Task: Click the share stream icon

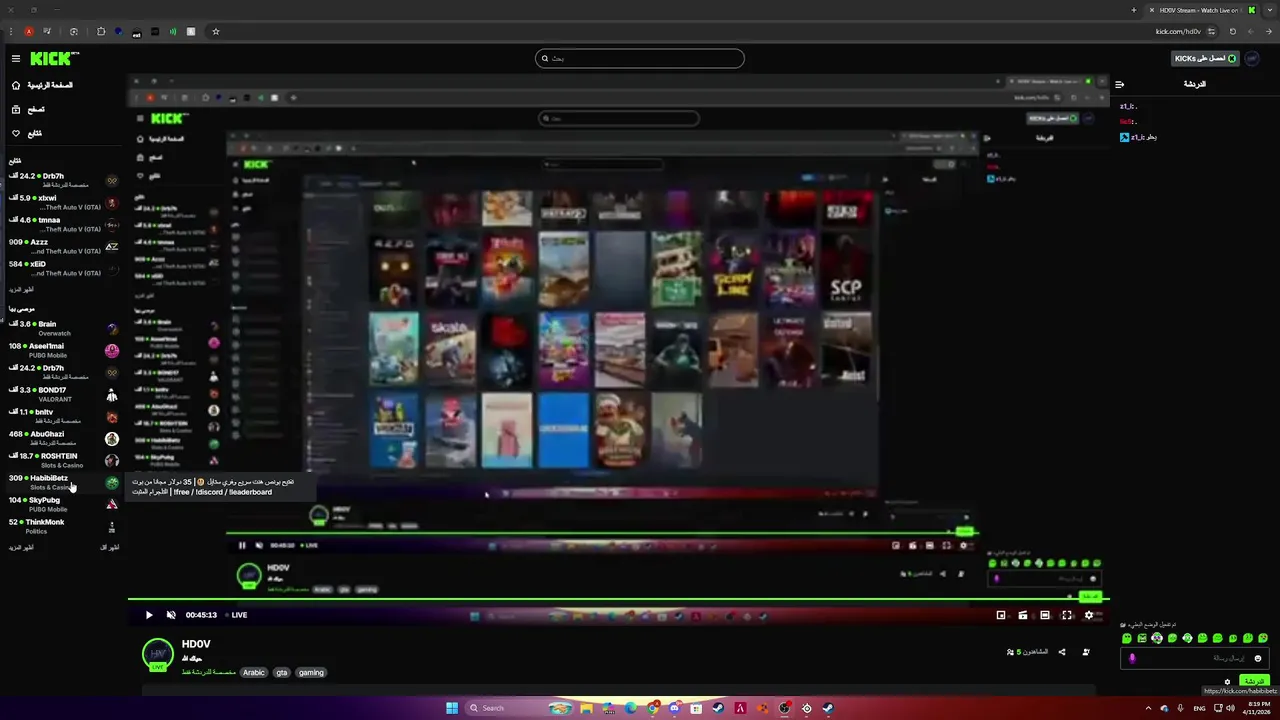Action: [1062, 652]
